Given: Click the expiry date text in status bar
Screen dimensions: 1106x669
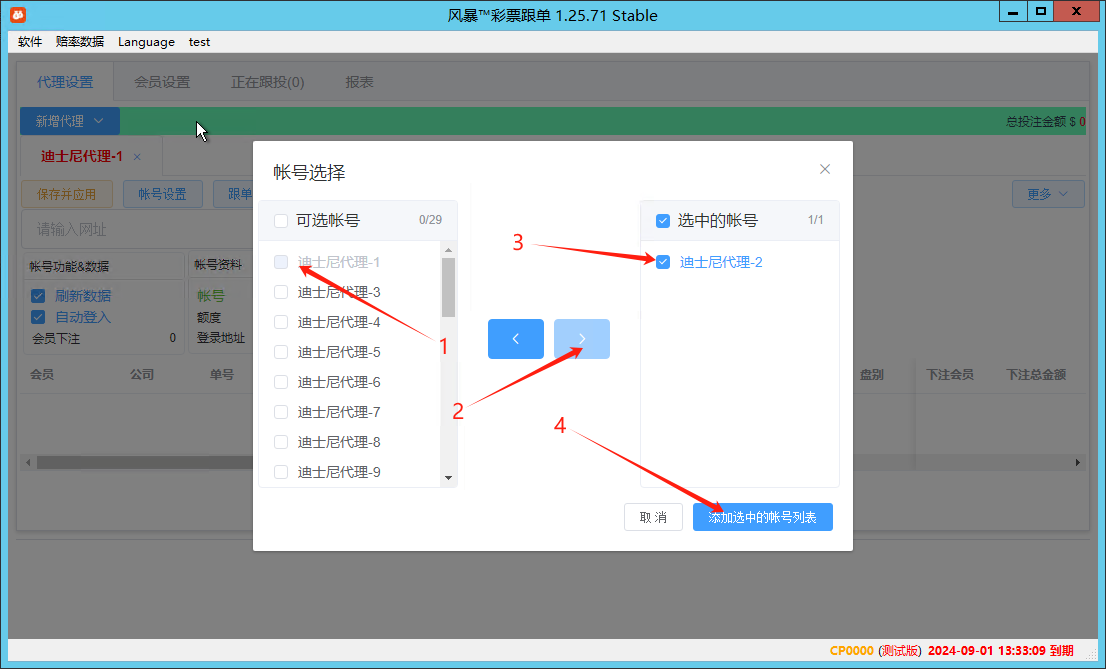Looking at the screenshot, I should pos(1000,651).
